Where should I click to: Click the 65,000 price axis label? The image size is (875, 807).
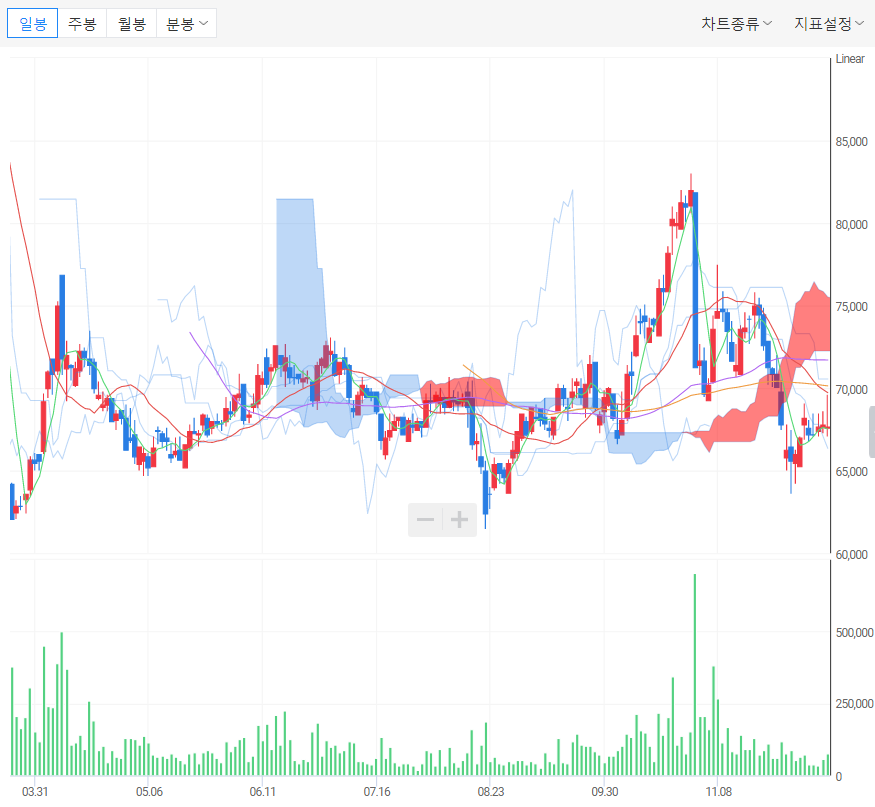pyautogui.click(x=852, y=472)
